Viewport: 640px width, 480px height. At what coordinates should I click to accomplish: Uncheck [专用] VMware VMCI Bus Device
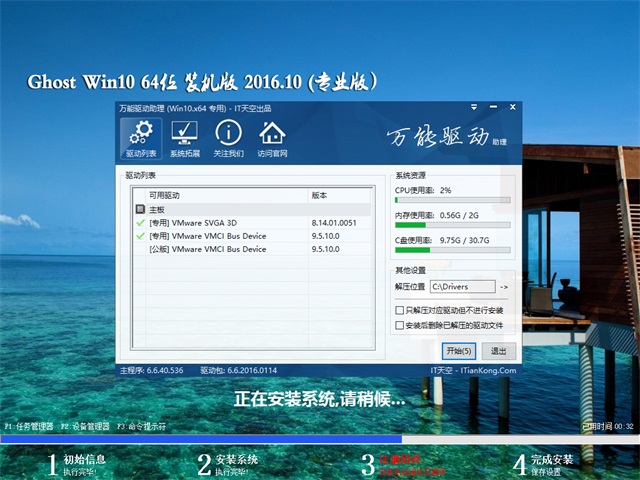(x=140, y=236)
